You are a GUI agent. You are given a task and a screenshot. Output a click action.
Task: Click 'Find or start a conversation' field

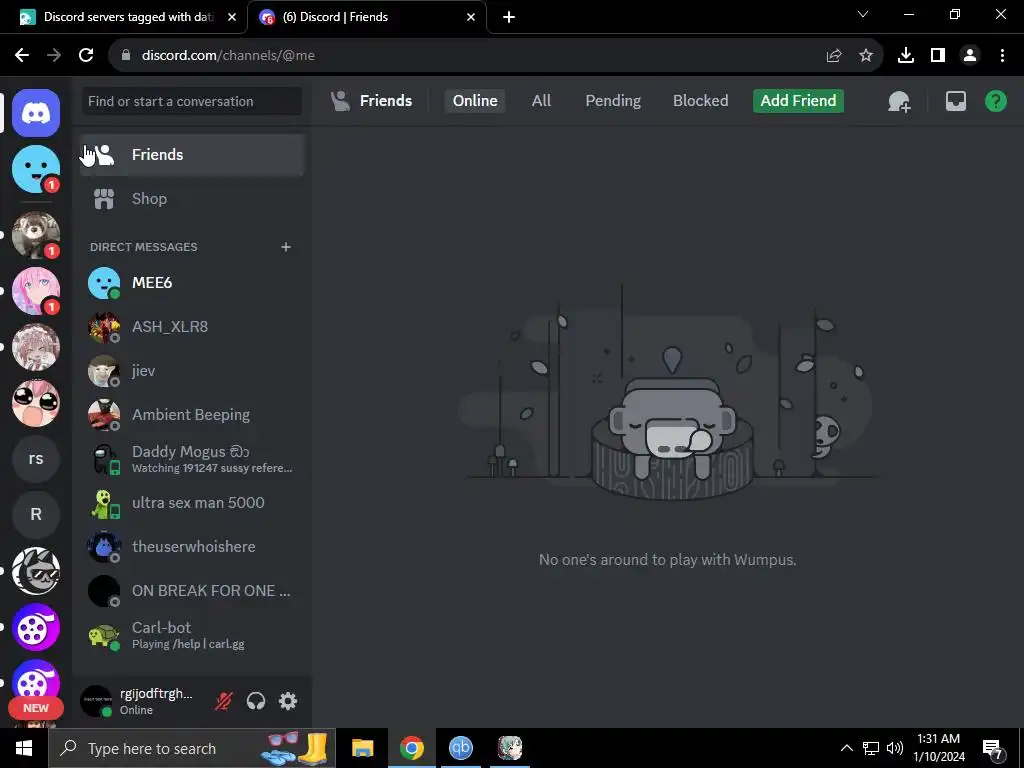click(x=192, y=101)
